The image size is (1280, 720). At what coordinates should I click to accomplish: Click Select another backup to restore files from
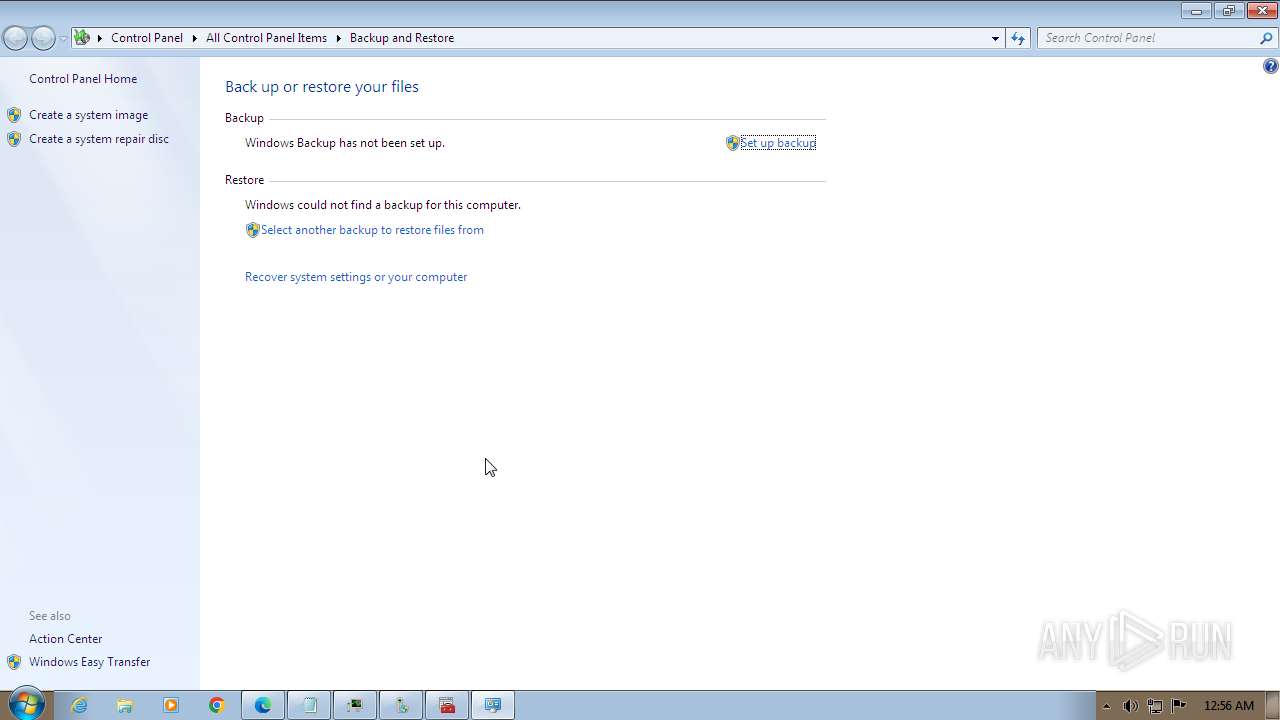pyautogui.click(x=372, y=230)
